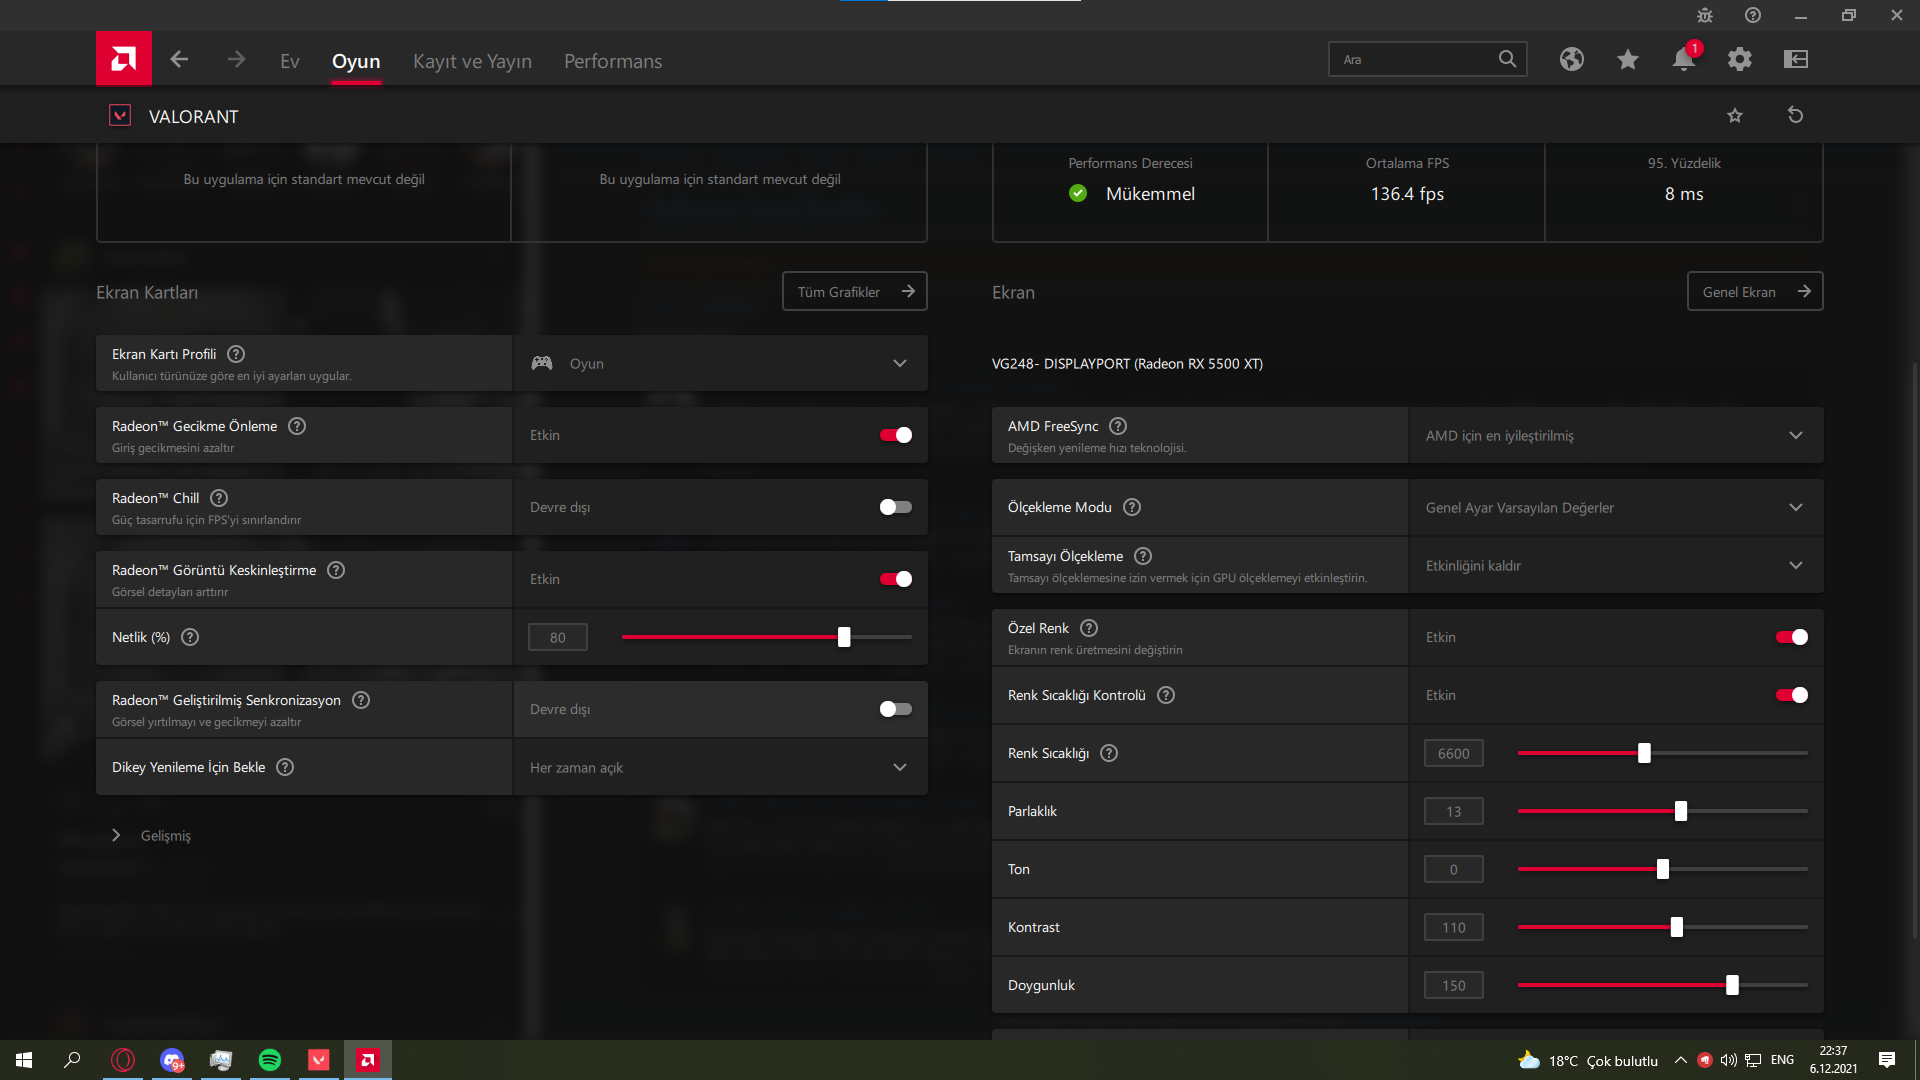Adjust Parlaklık brightness slider
Screen dimensions: 1920x1080
[1662, 811]
